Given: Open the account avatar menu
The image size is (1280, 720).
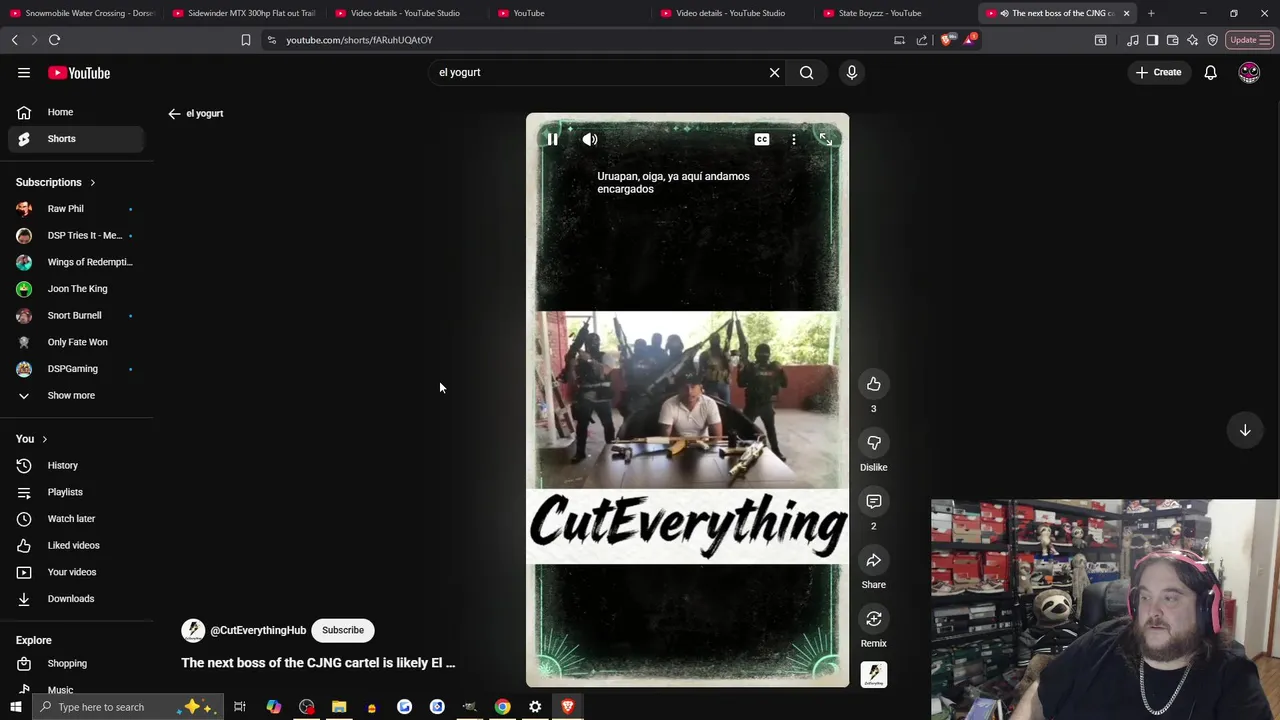Looking at the screenshot, I should pyautogui.click(x=1249, y=73).
